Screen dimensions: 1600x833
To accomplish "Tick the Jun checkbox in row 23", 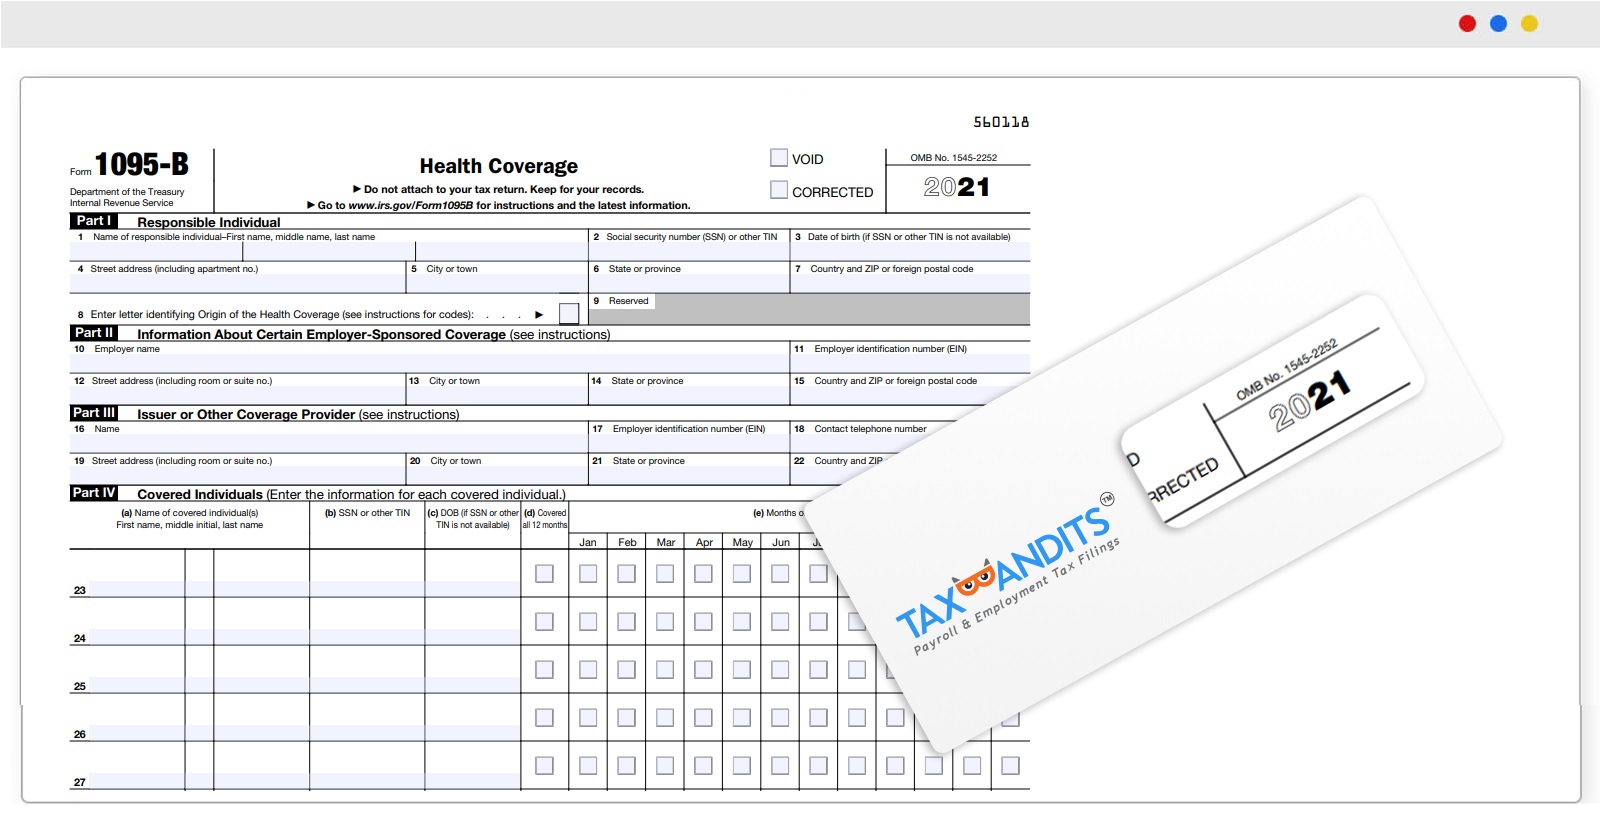I will click(x=780, y=574).
